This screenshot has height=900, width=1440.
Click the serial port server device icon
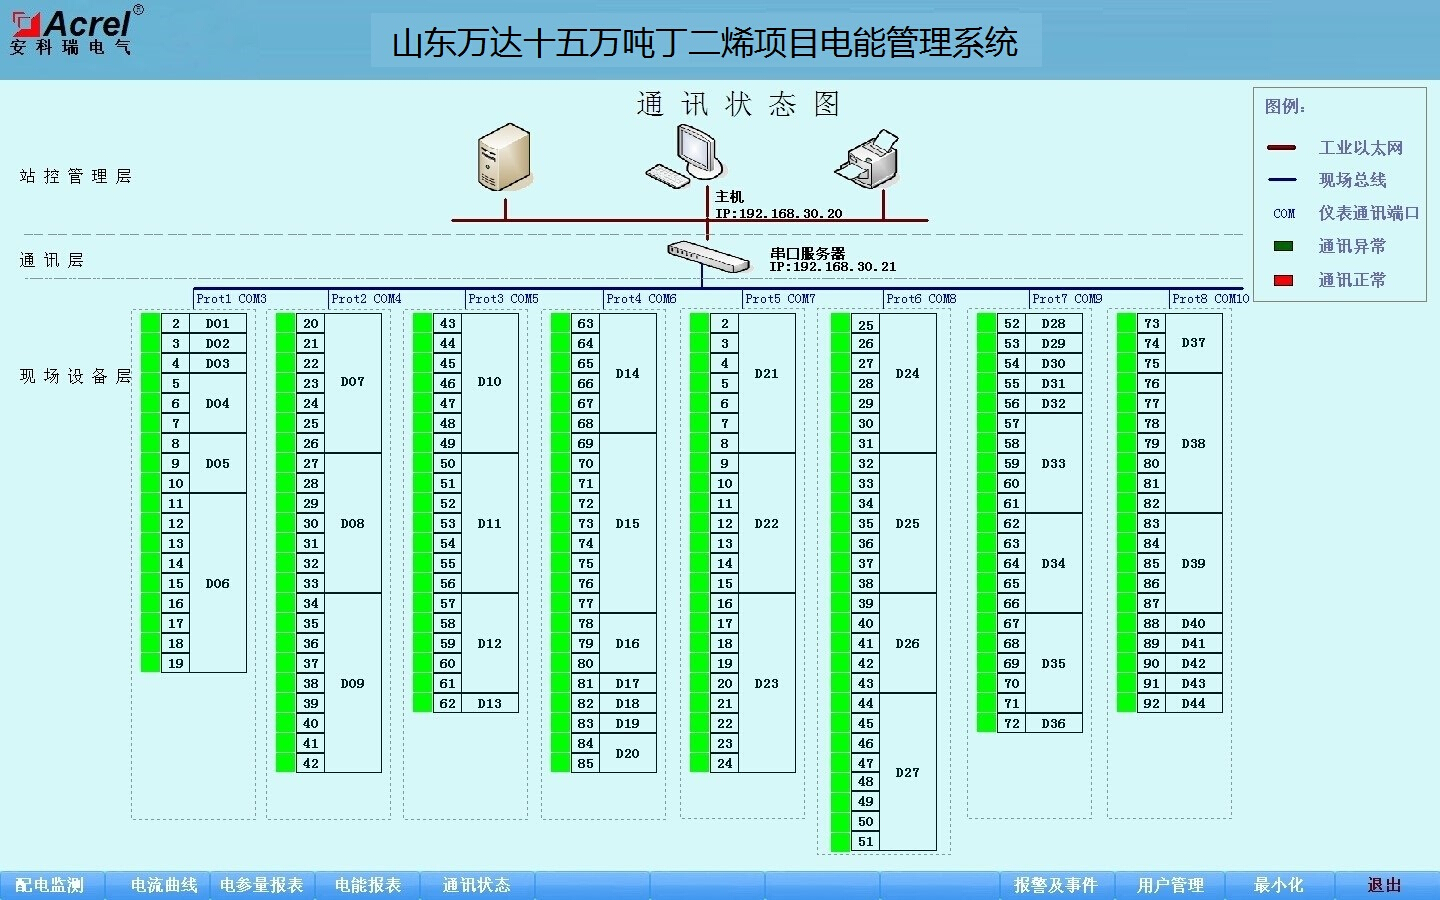click(708, 256)
